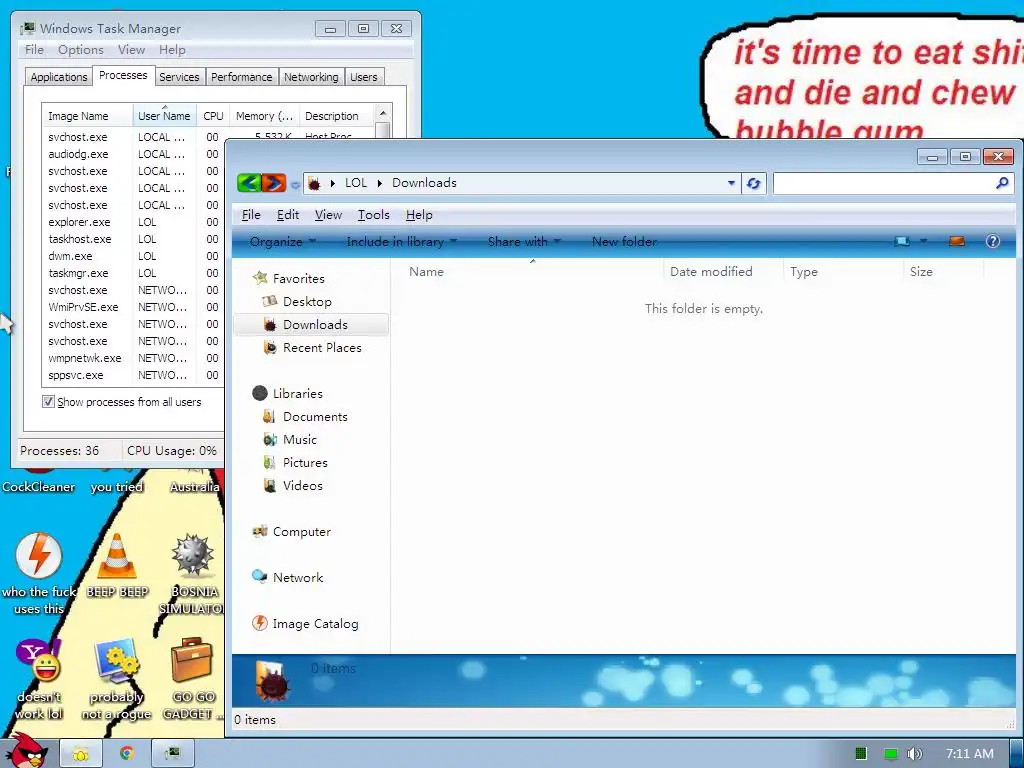Open the view options dropdown arrow
Image resolution: width=1024 pixels, height=768 pixels.
923,241
